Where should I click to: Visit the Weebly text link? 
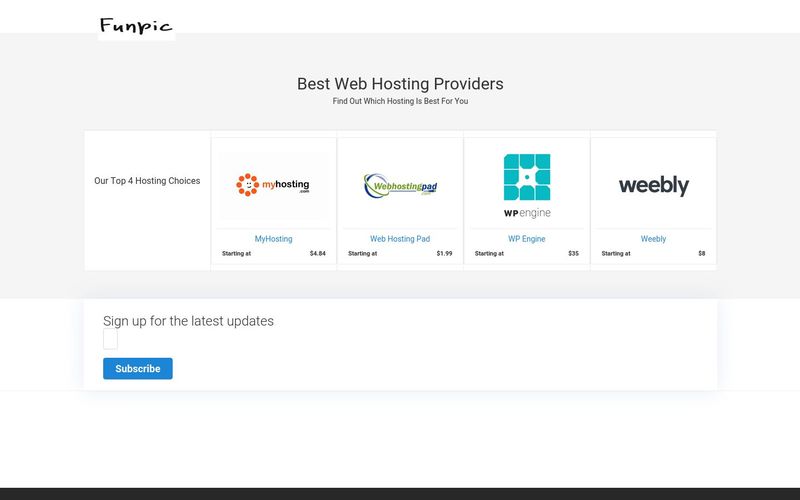(x=654, y=239)
